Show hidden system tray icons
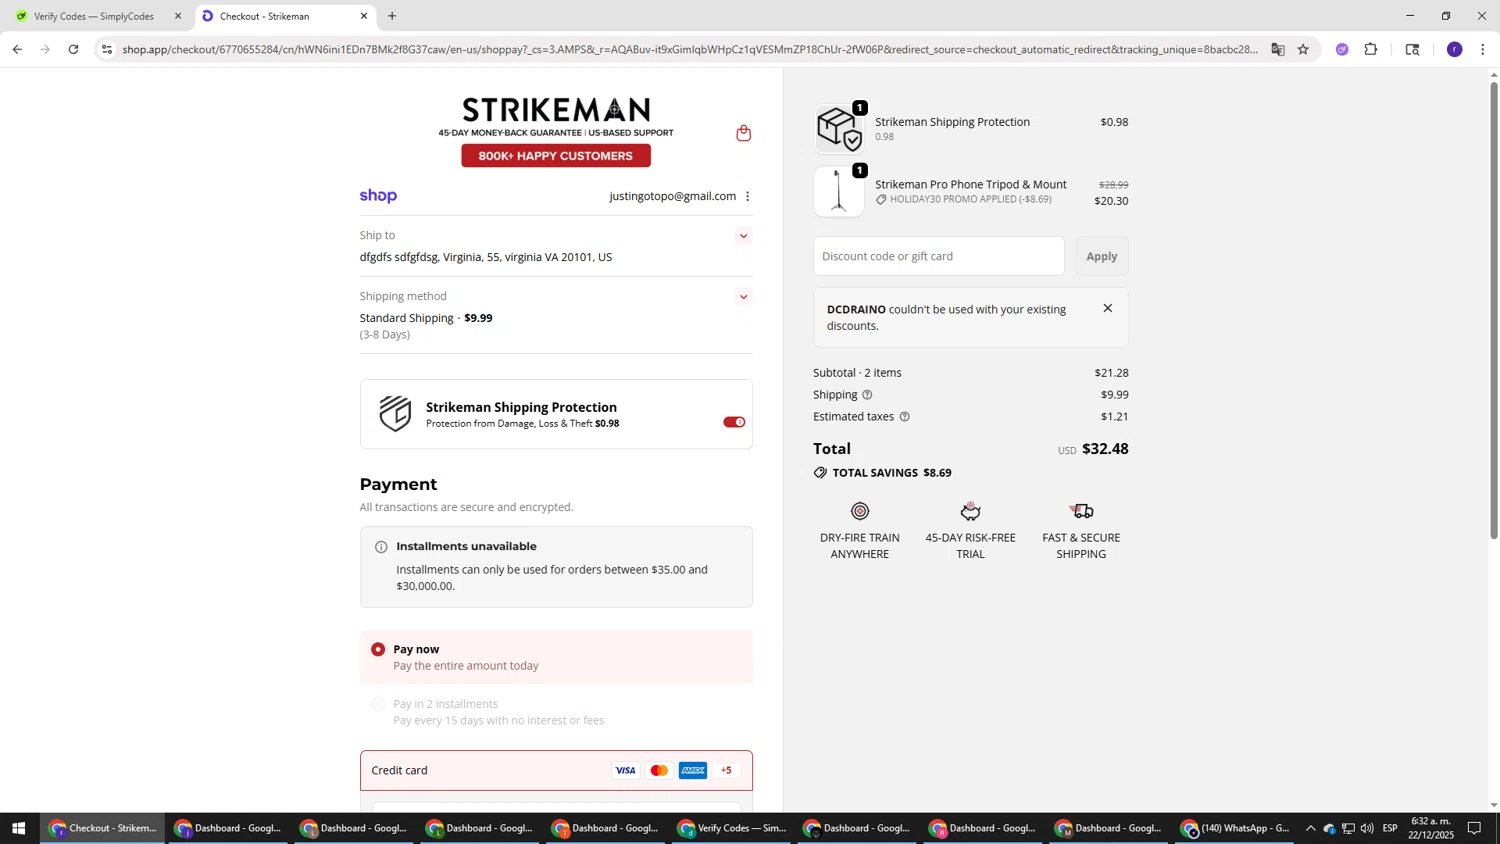The image size is (1500, 844). click(1310, 828)
